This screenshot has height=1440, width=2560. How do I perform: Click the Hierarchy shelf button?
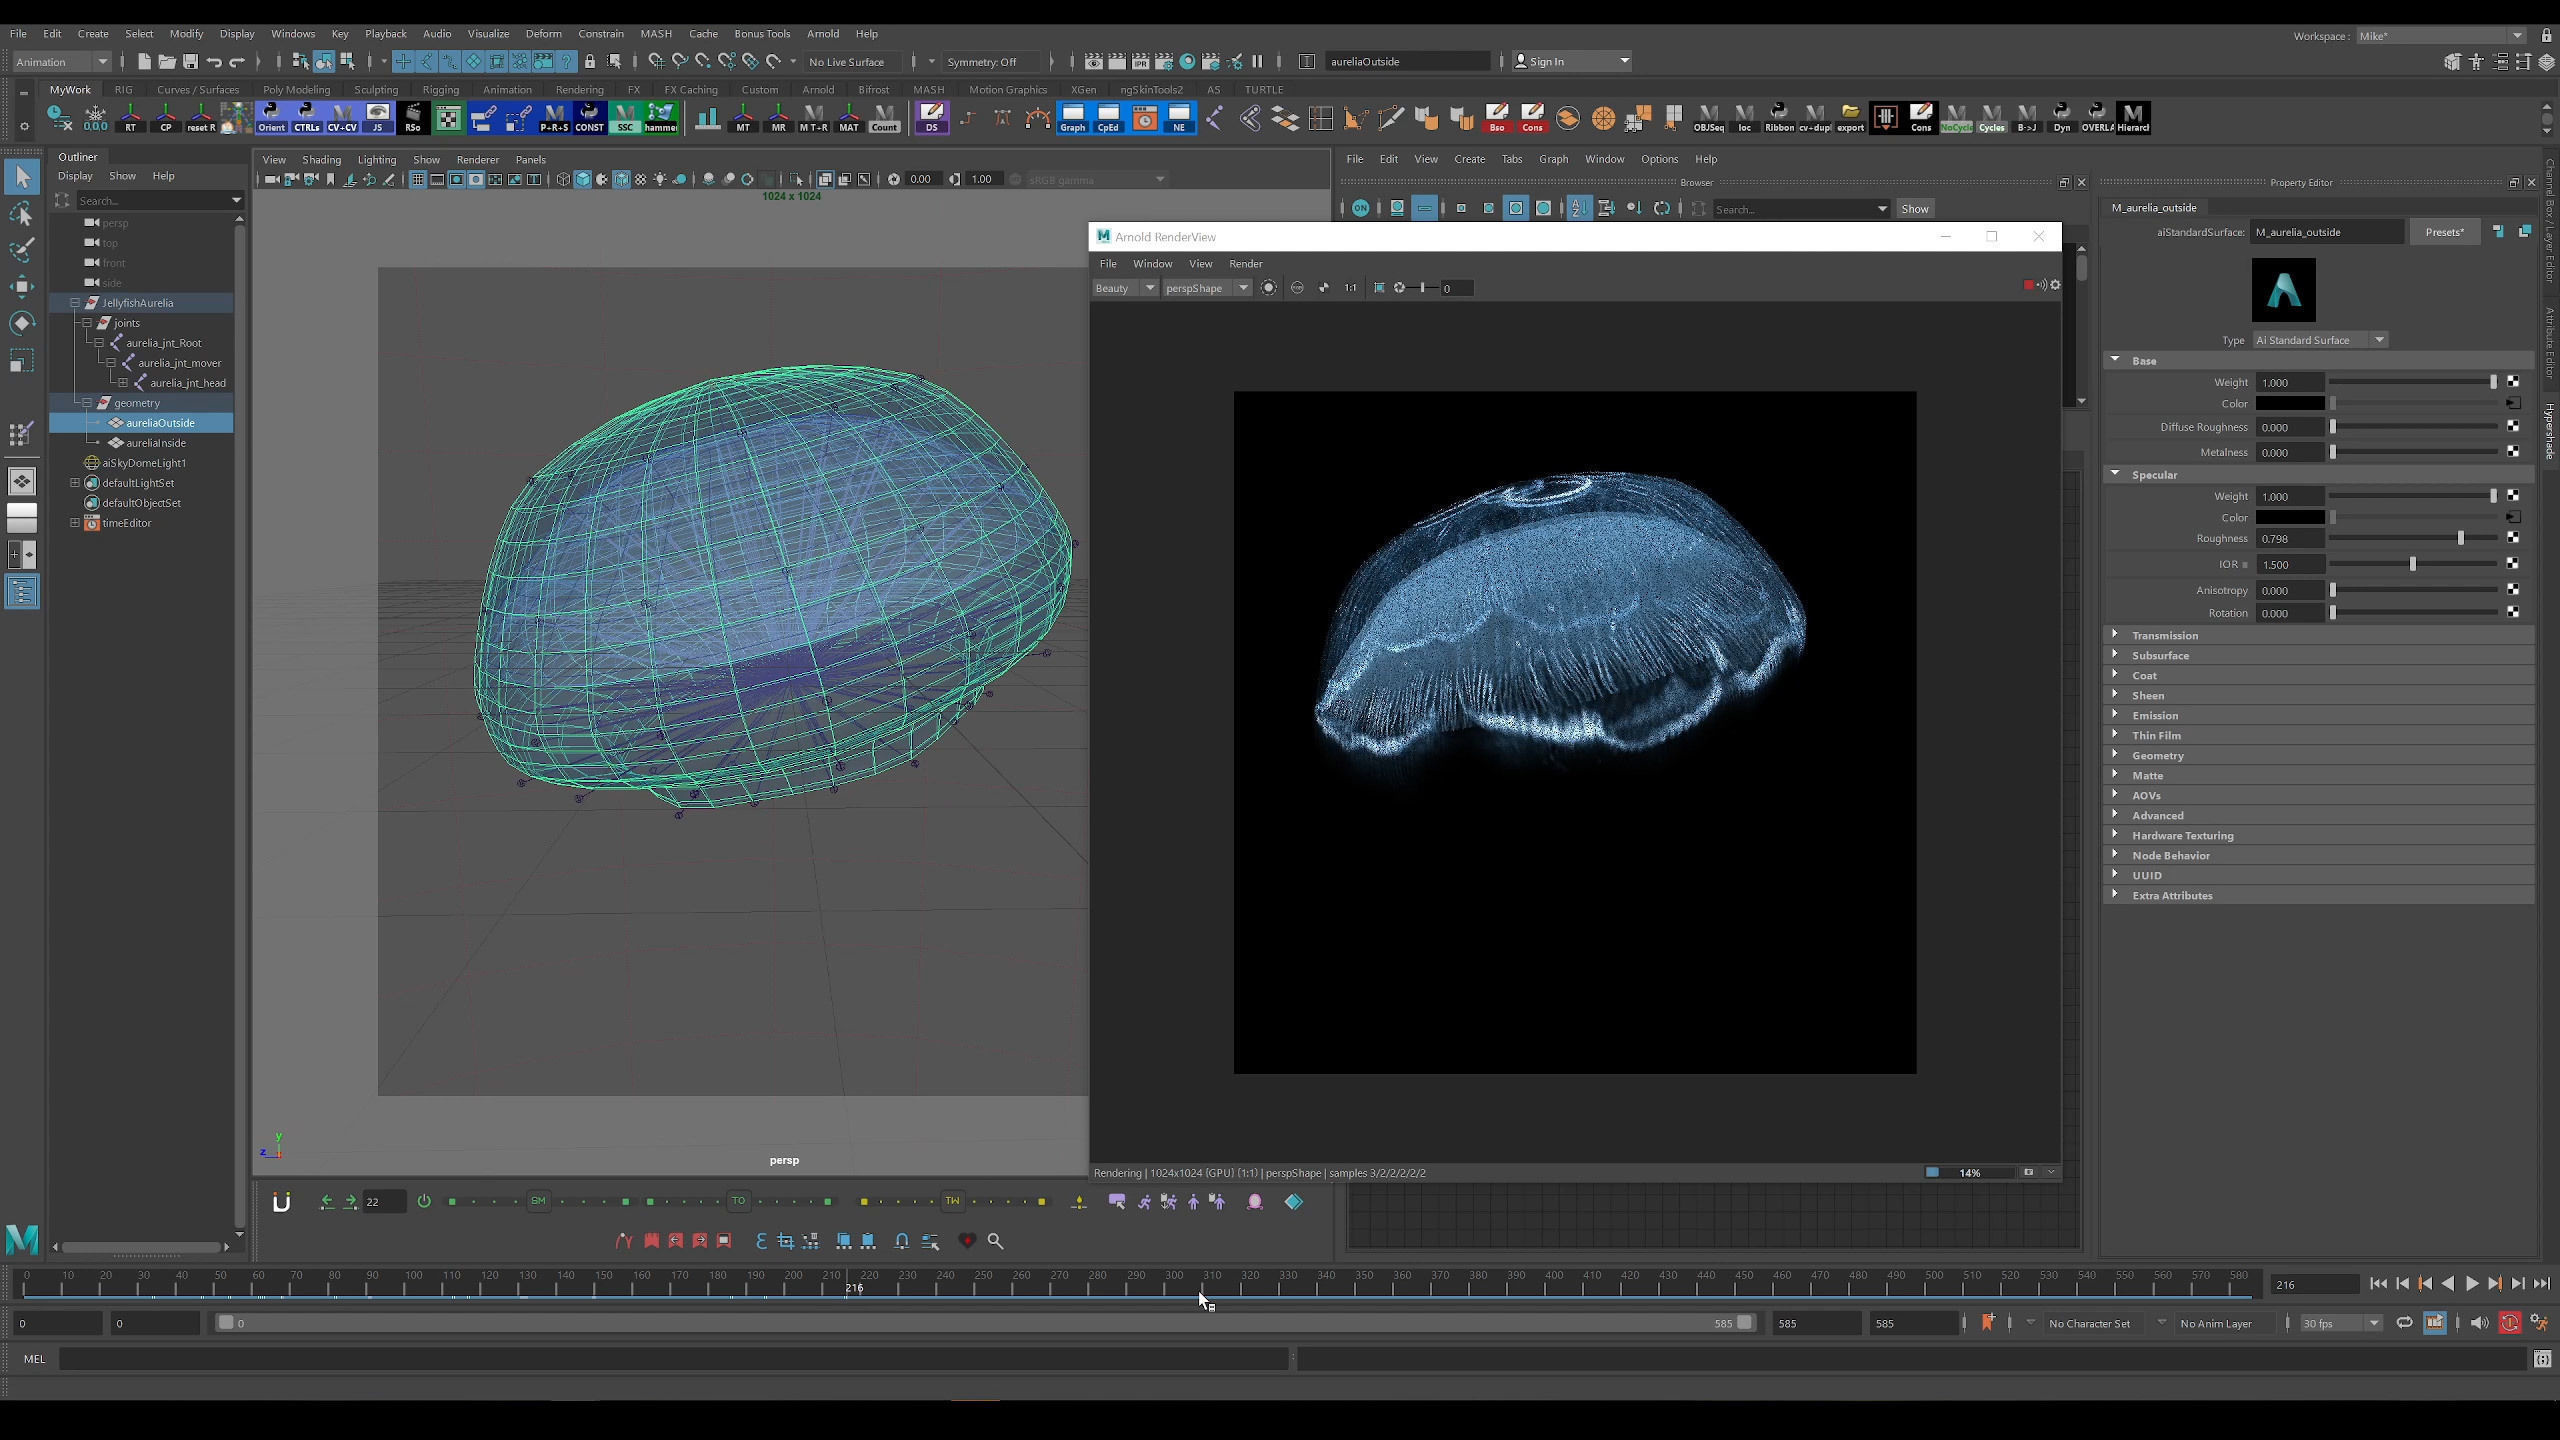point(2132,118)
